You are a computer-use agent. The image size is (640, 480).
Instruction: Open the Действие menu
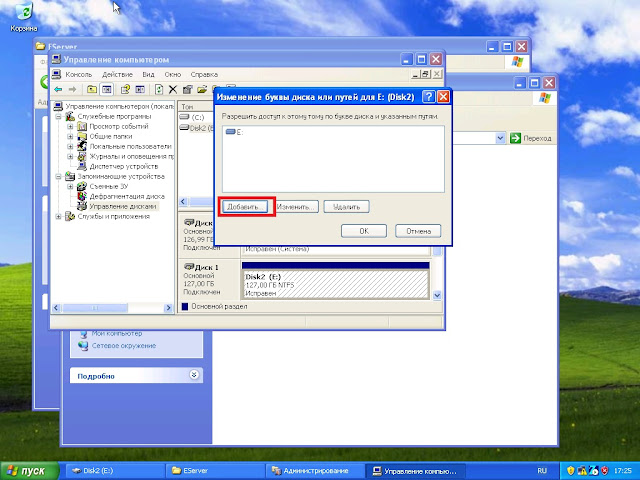[x=118, y=75]
